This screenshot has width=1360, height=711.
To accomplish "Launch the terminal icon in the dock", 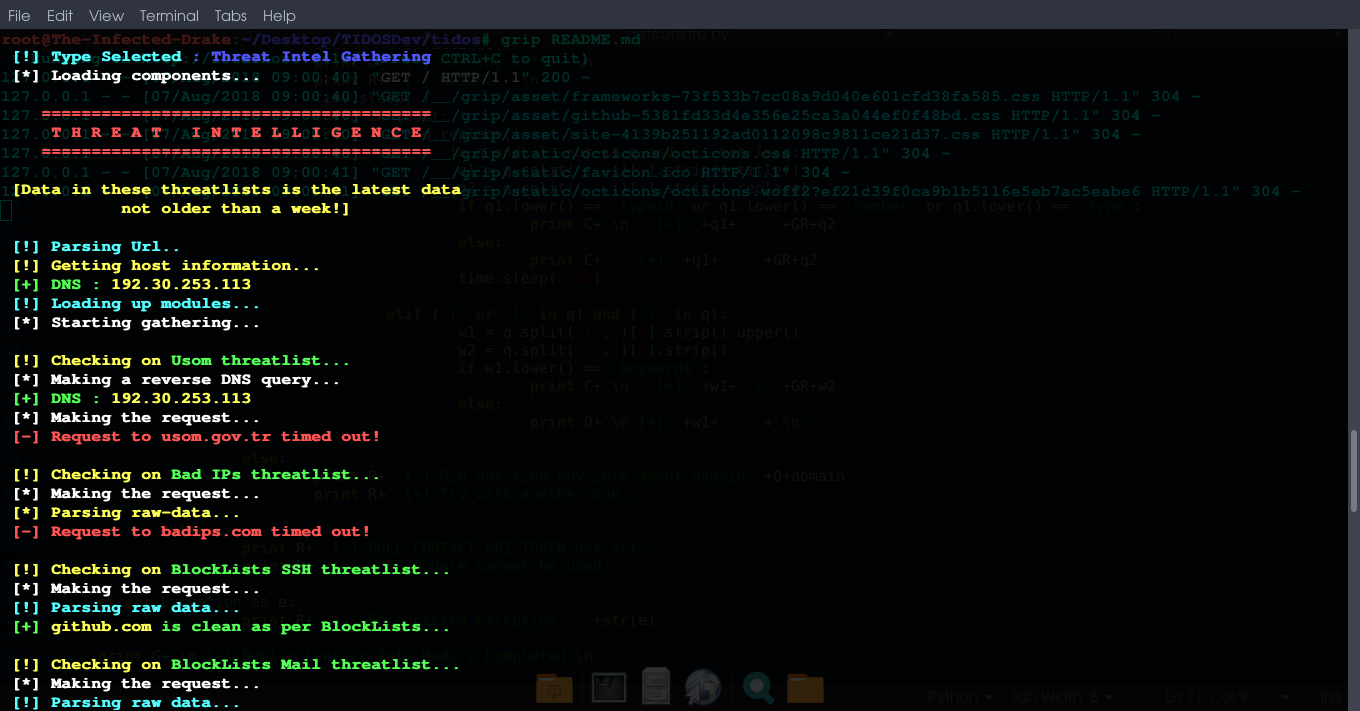I will (x=609, y=688).
